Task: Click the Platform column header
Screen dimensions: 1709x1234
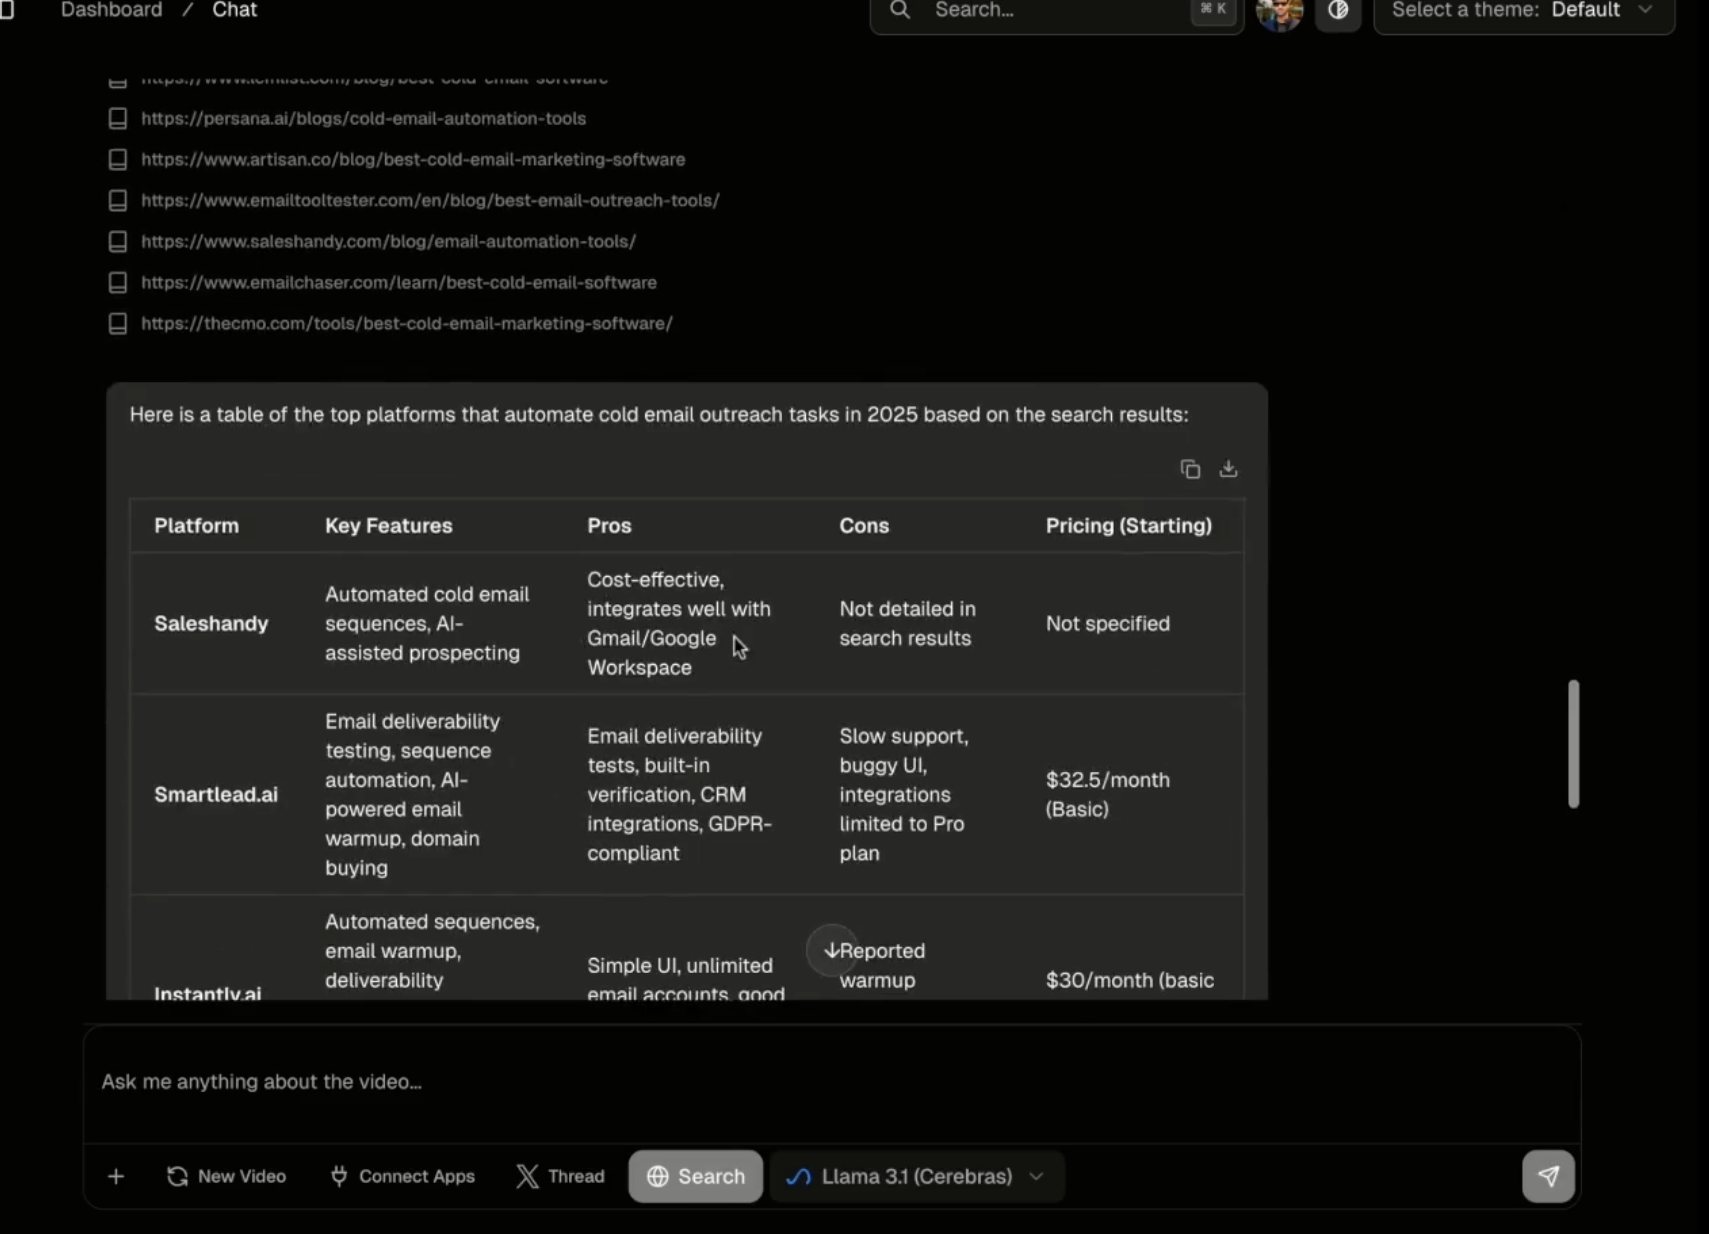Action: click(x=197, y=526)
